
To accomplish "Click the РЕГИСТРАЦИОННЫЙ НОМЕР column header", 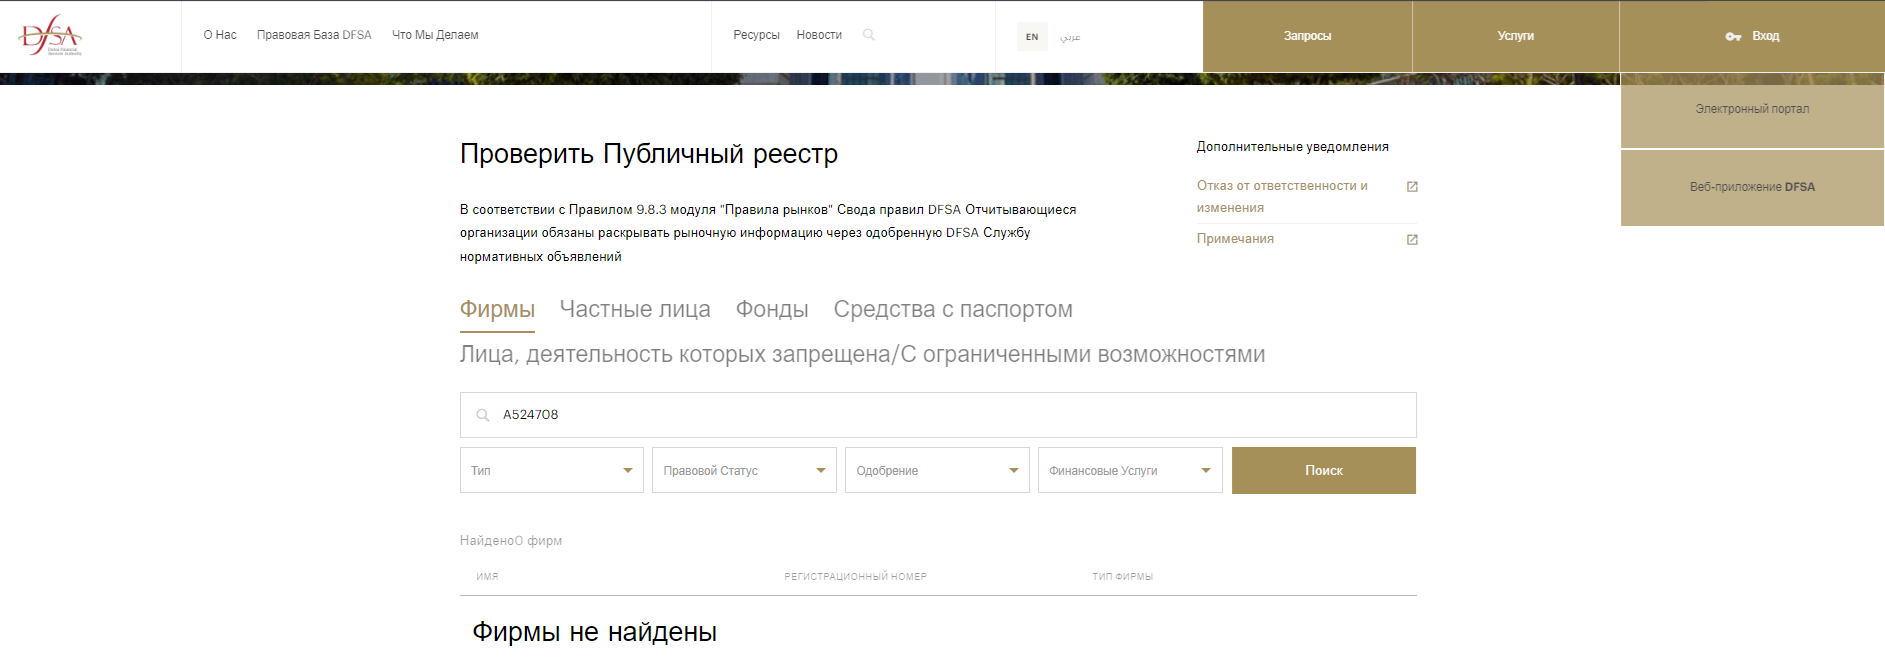I will [855, 577].
